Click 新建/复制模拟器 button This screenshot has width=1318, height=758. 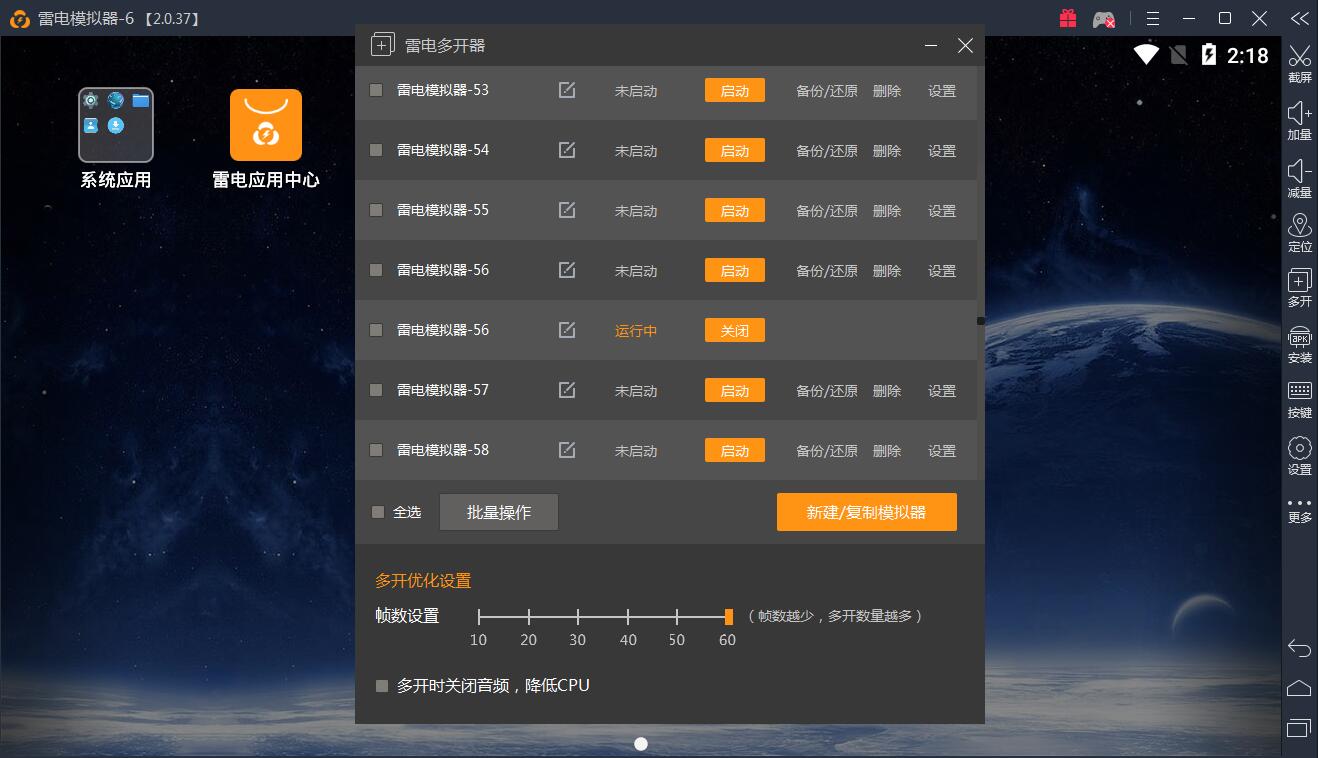866,512
